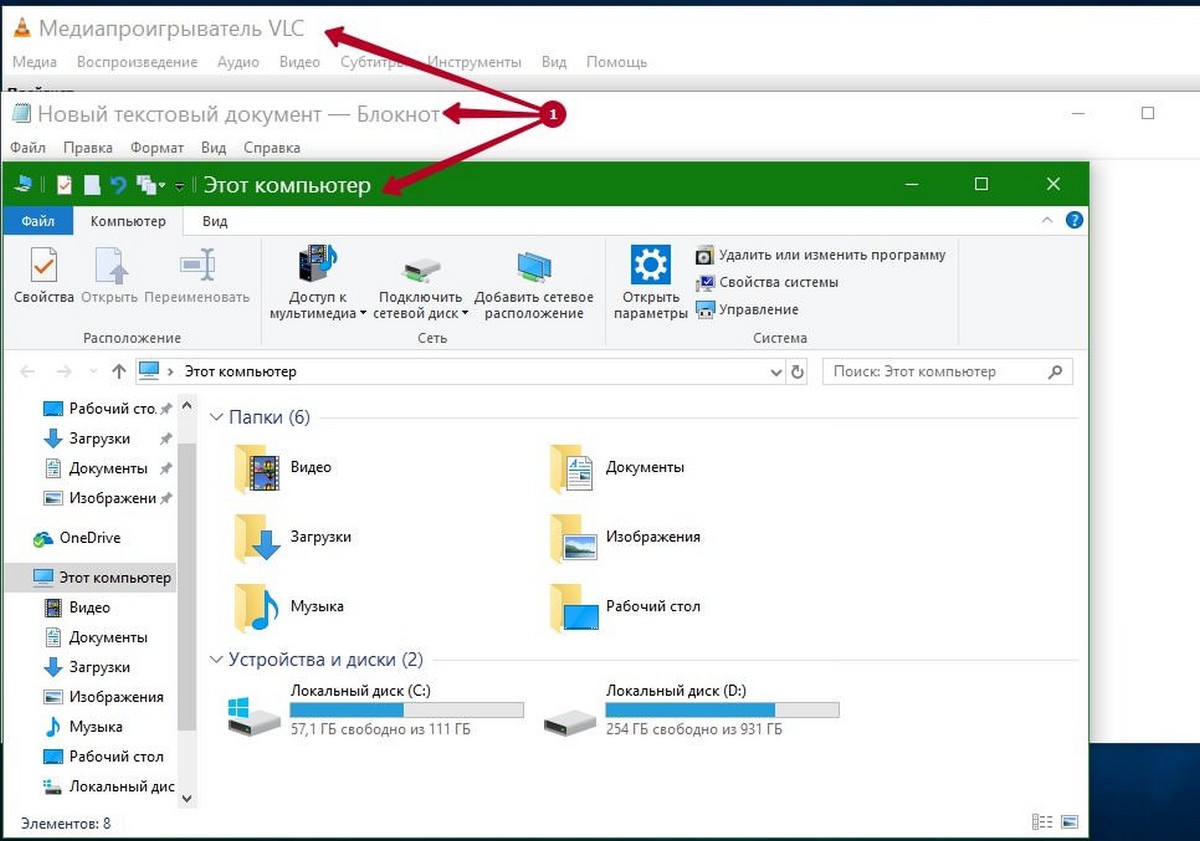Switch to the View (Вид) ribbon tab

coord(214,221)
